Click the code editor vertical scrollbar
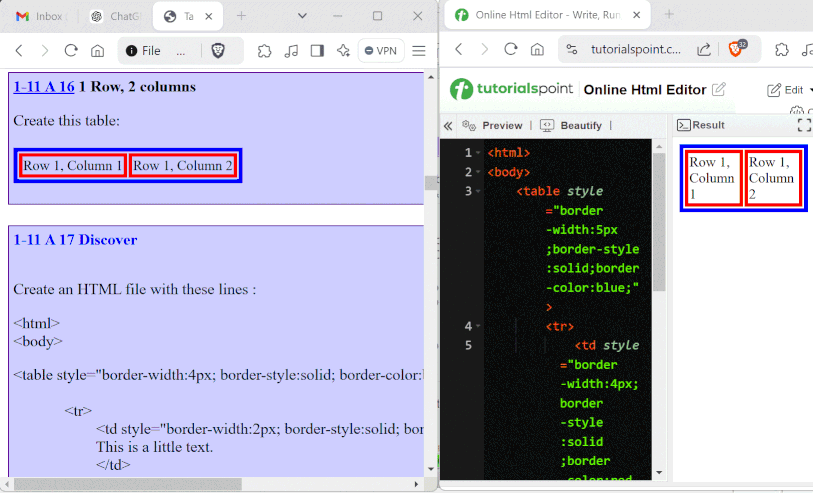The height and width of the screenshot is (493, 813). click(x=658, y=220)
